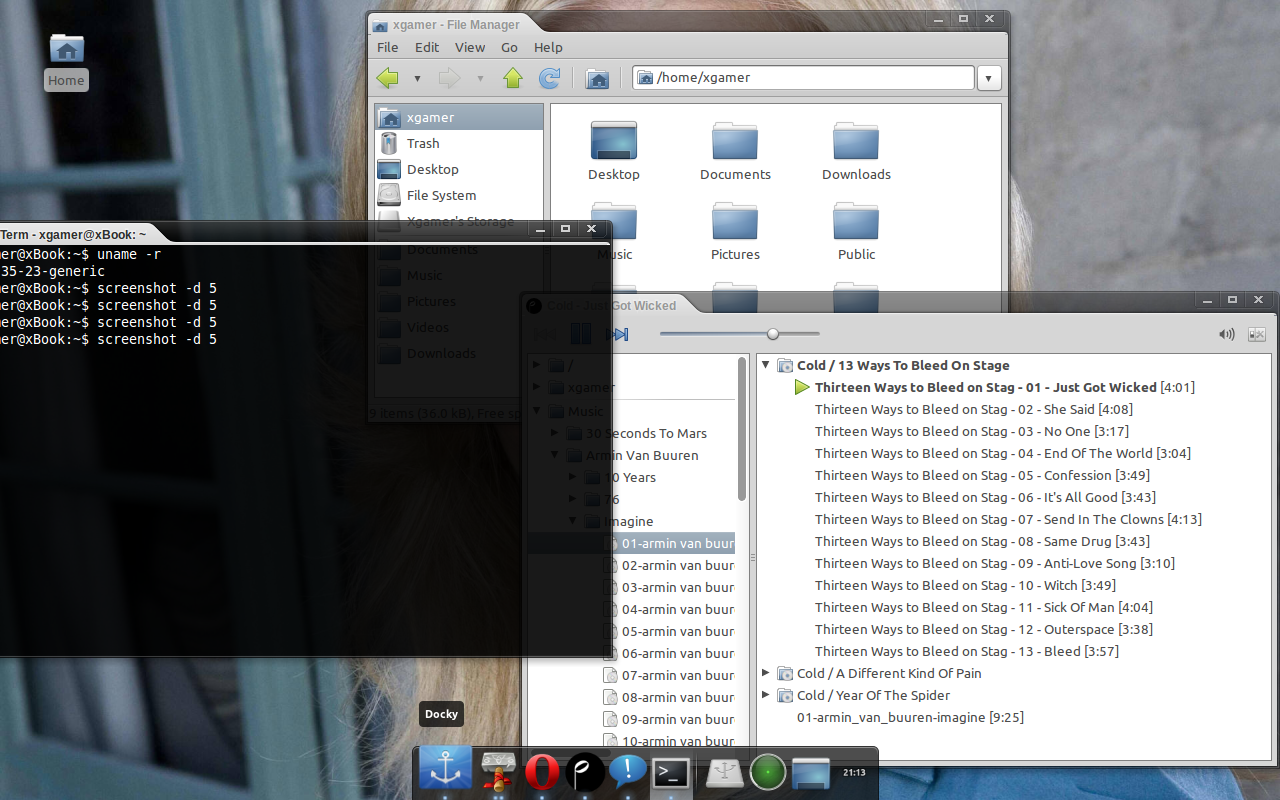The image size is (1280, 800).
Task: Select track 09 - Anti-Love Song
Action: coord(995,563)
